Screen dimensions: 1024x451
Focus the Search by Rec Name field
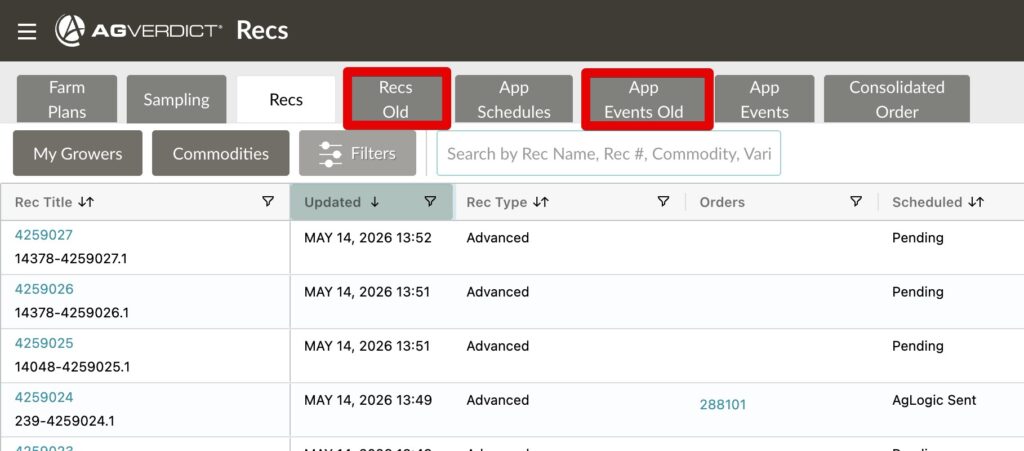click(x=609, y=153)
